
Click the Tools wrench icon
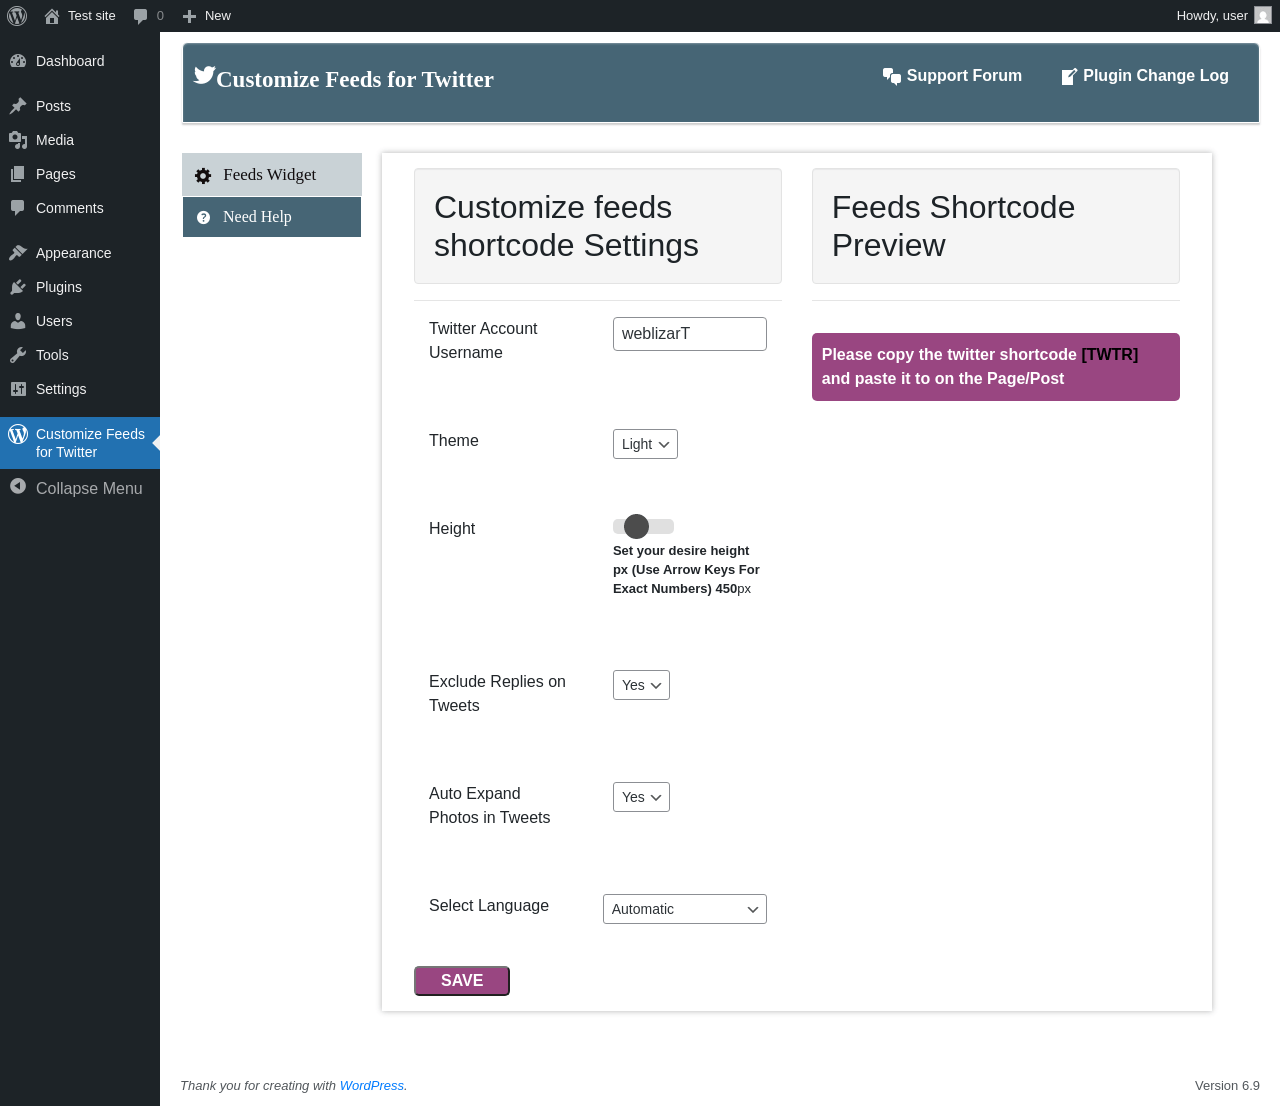[18, 355]
